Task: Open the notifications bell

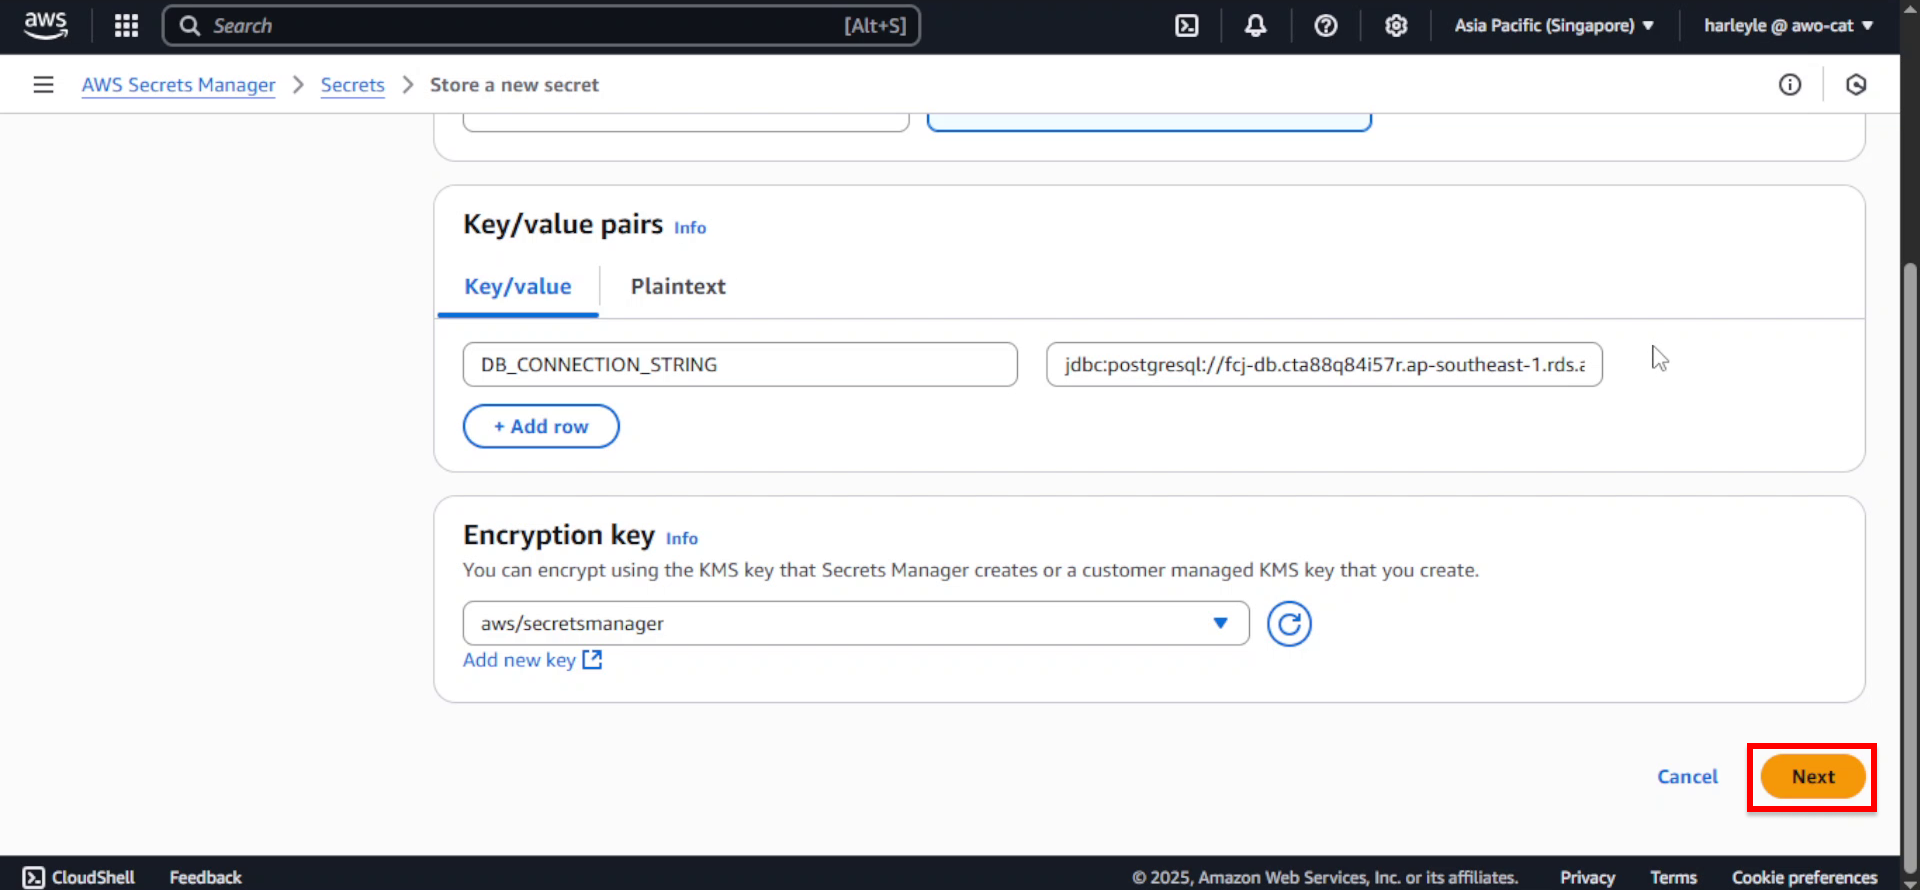Action: 1255,25
